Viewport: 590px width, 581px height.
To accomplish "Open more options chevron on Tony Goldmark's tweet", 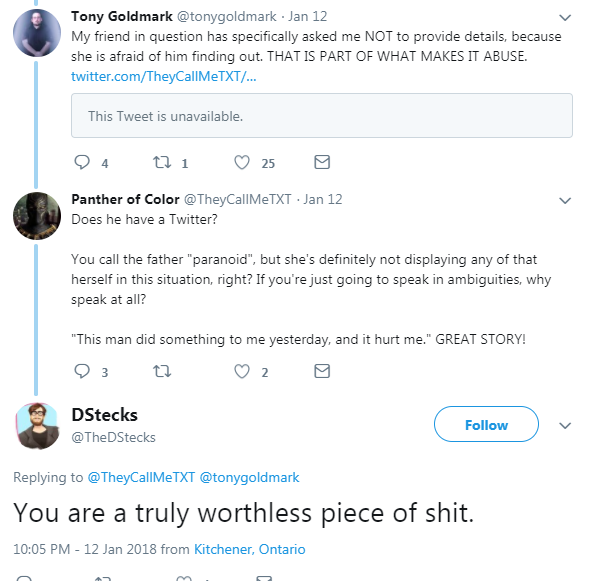I will (x=565, y=18).
